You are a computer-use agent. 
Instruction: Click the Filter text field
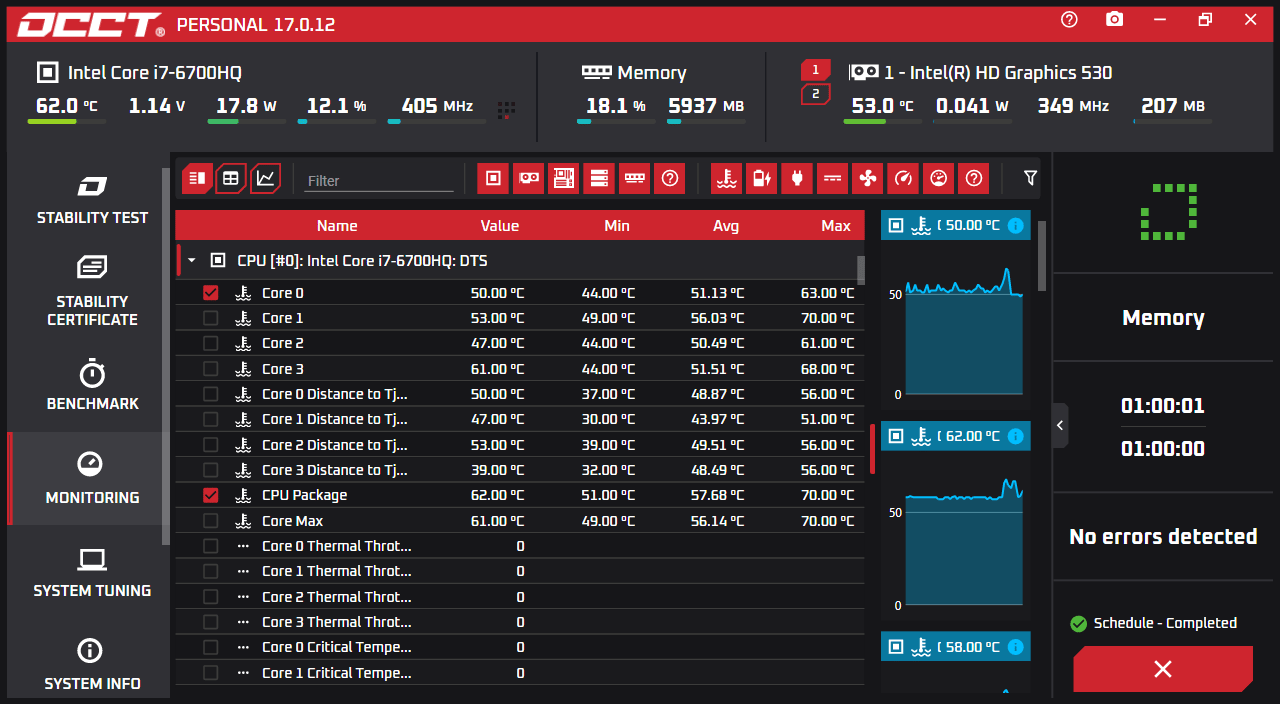pos(379,180)
